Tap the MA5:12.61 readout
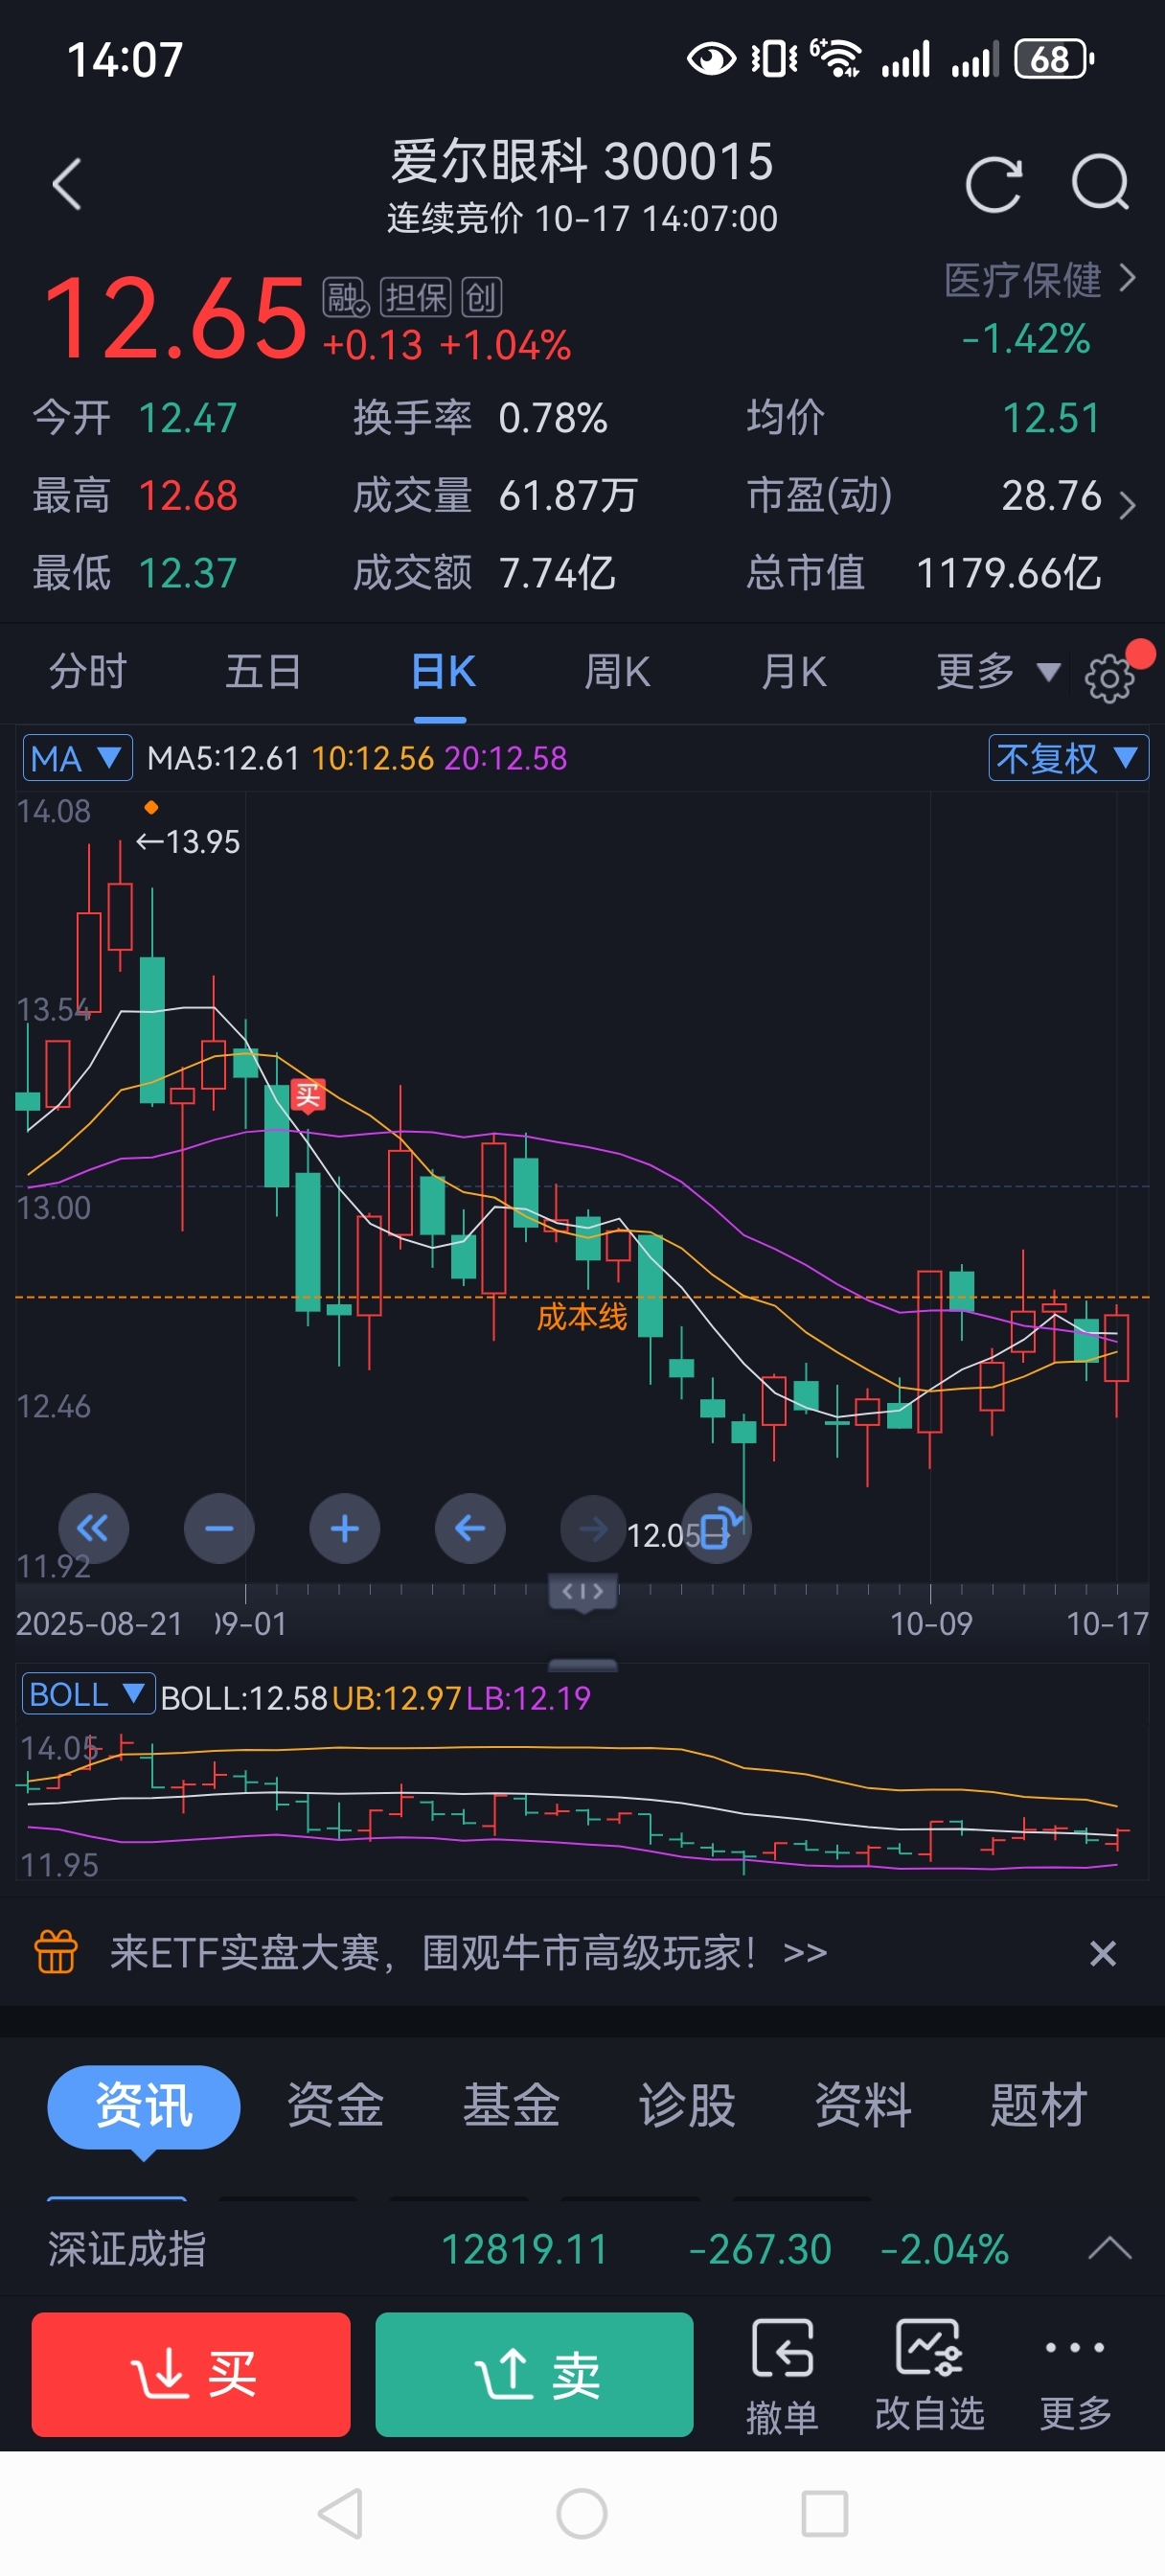Screen dimensions: 1165x2576 [x=223, y=758]
